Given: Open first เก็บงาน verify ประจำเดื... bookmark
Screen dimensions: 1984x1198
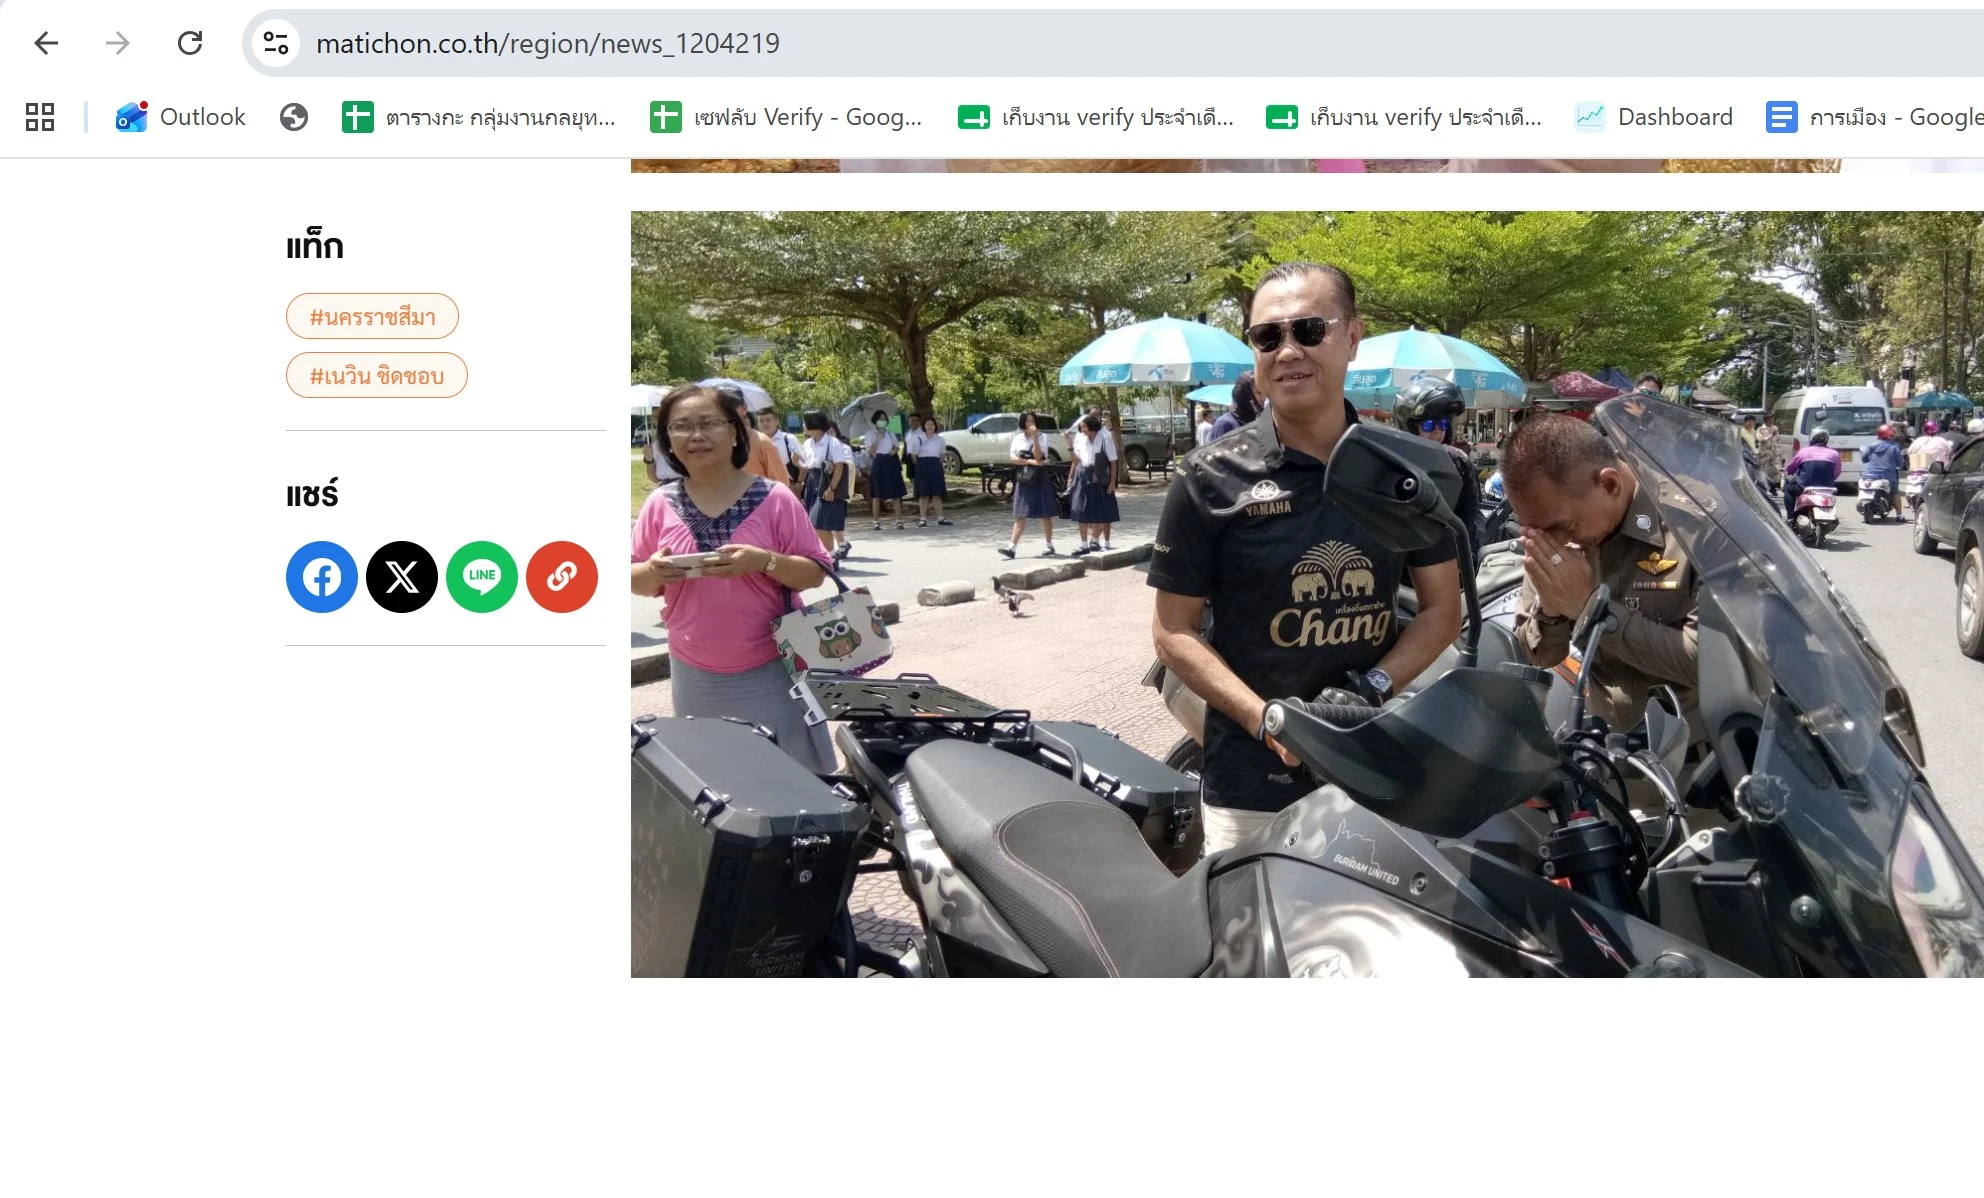Looking at the screenshot, I should [1095, 117].
